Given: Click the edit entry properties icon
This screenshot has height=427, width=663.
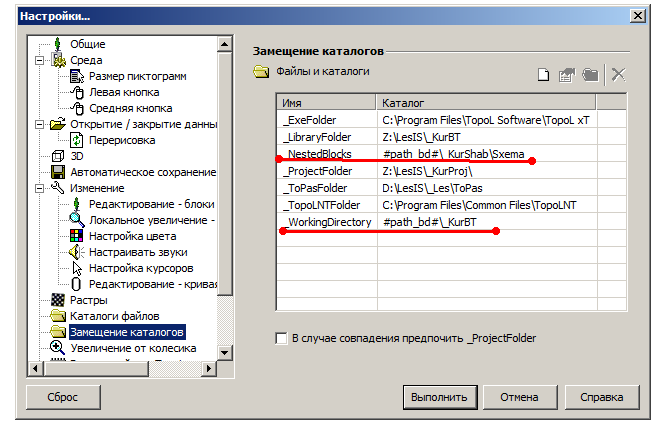Looking at the screenshot, I should click(x=567, y=75).
